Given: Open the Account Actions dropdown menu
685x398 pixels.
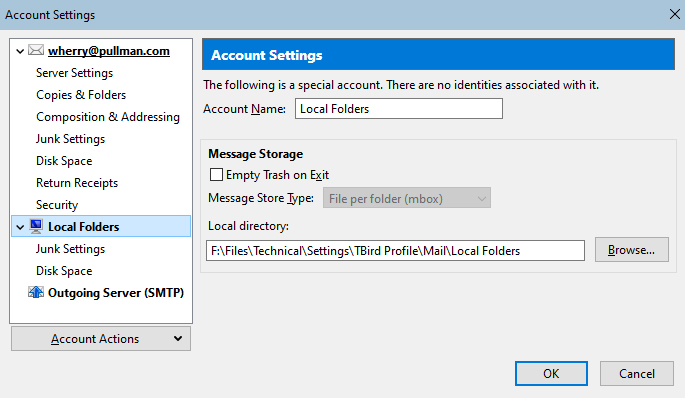Looking at the screenshot, I should pyautogui.click(x=101, y=339).
